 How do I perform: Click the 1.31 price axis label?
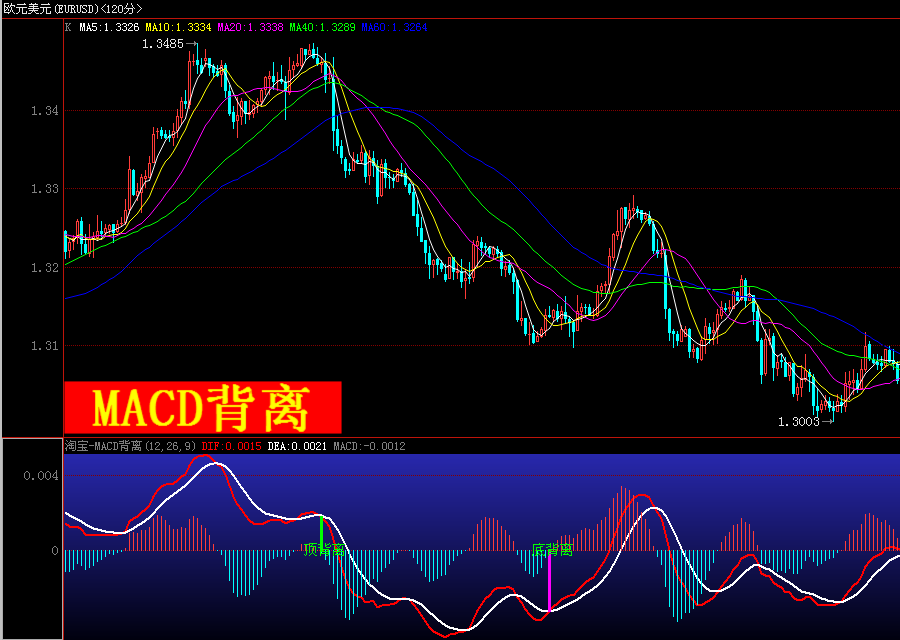click(x=45, y=346)
